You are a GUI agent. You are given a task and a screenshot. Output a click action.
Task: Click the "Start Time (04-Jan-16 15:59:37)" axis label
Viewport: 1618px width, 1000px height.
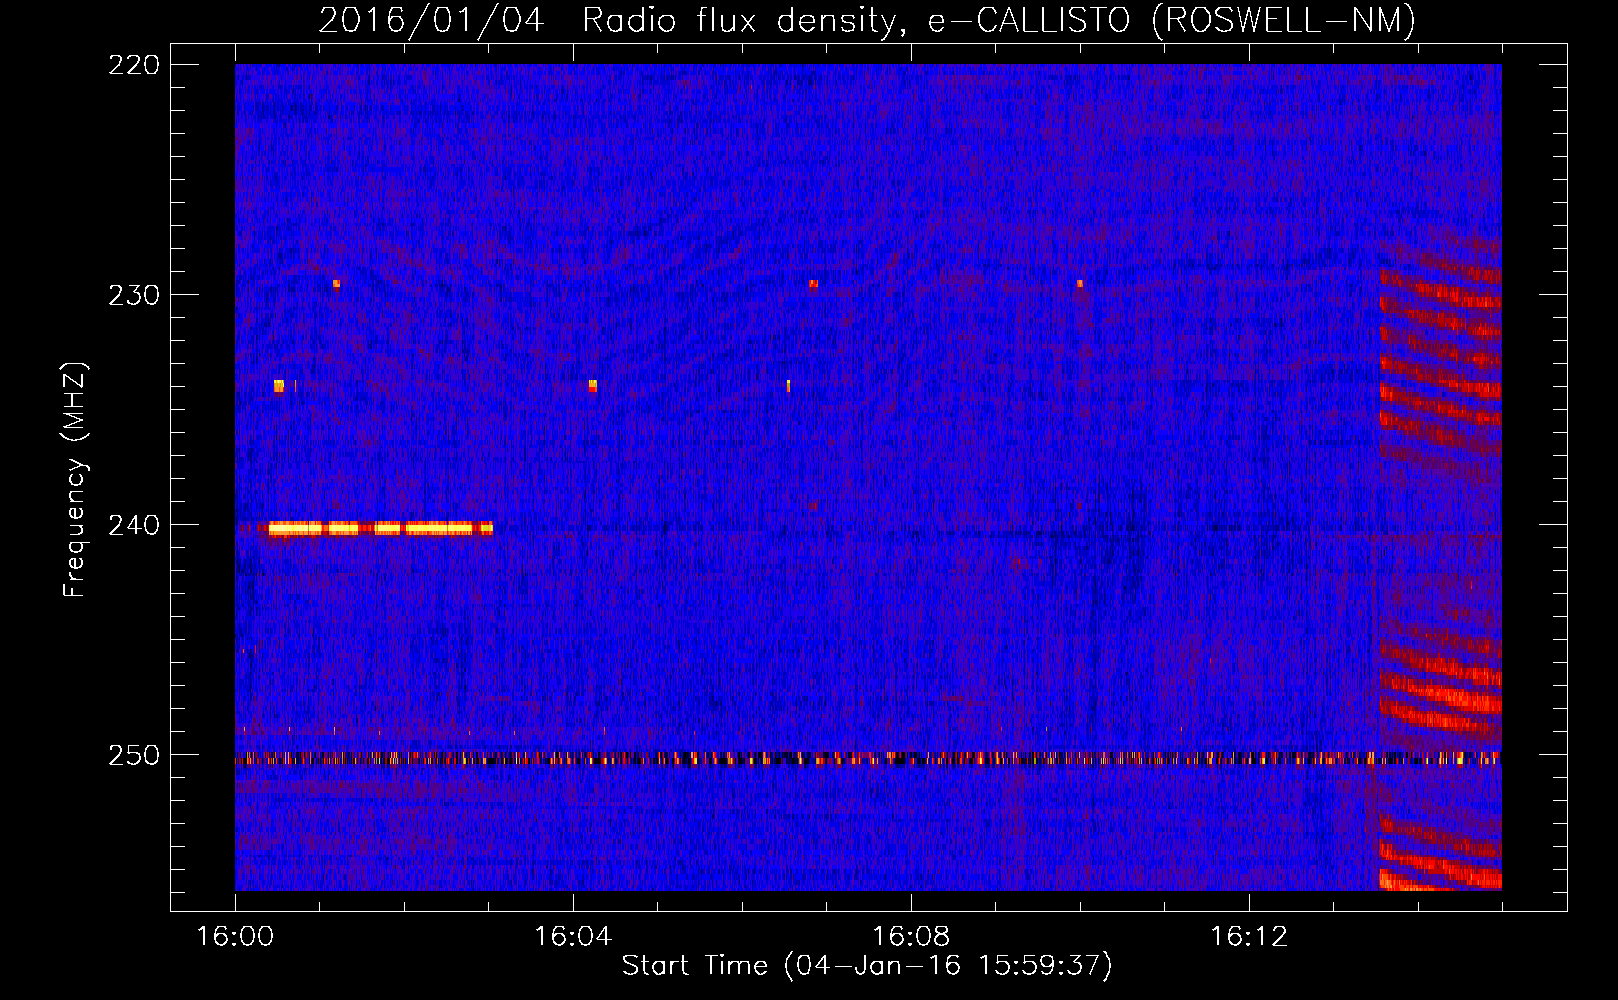(867, 966)
